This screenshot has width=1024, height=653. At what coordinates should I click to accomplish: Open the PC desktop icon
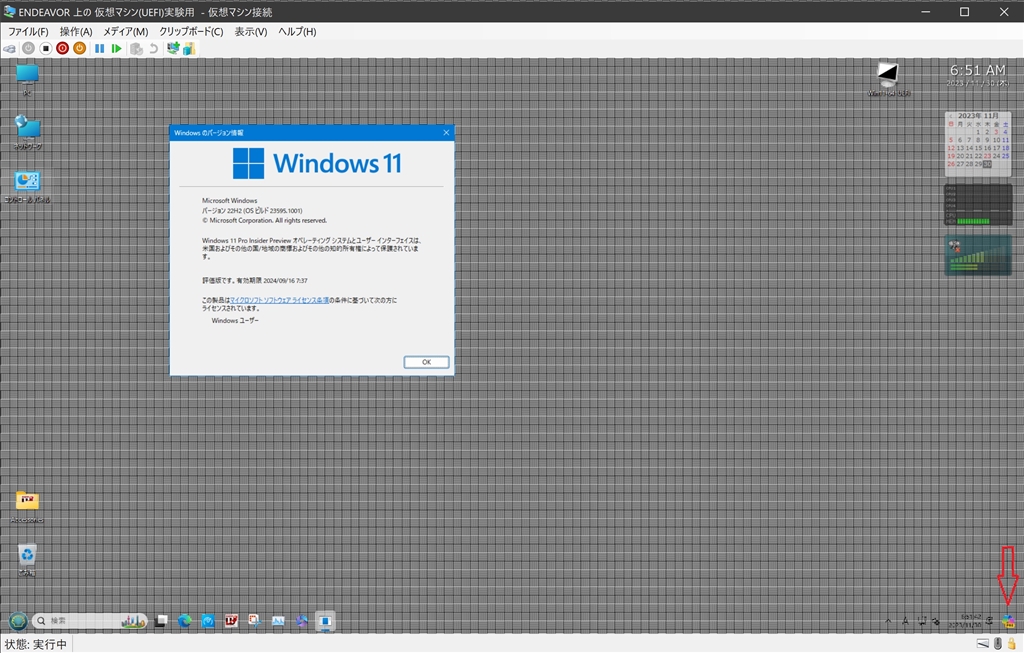tap(27, 80)
